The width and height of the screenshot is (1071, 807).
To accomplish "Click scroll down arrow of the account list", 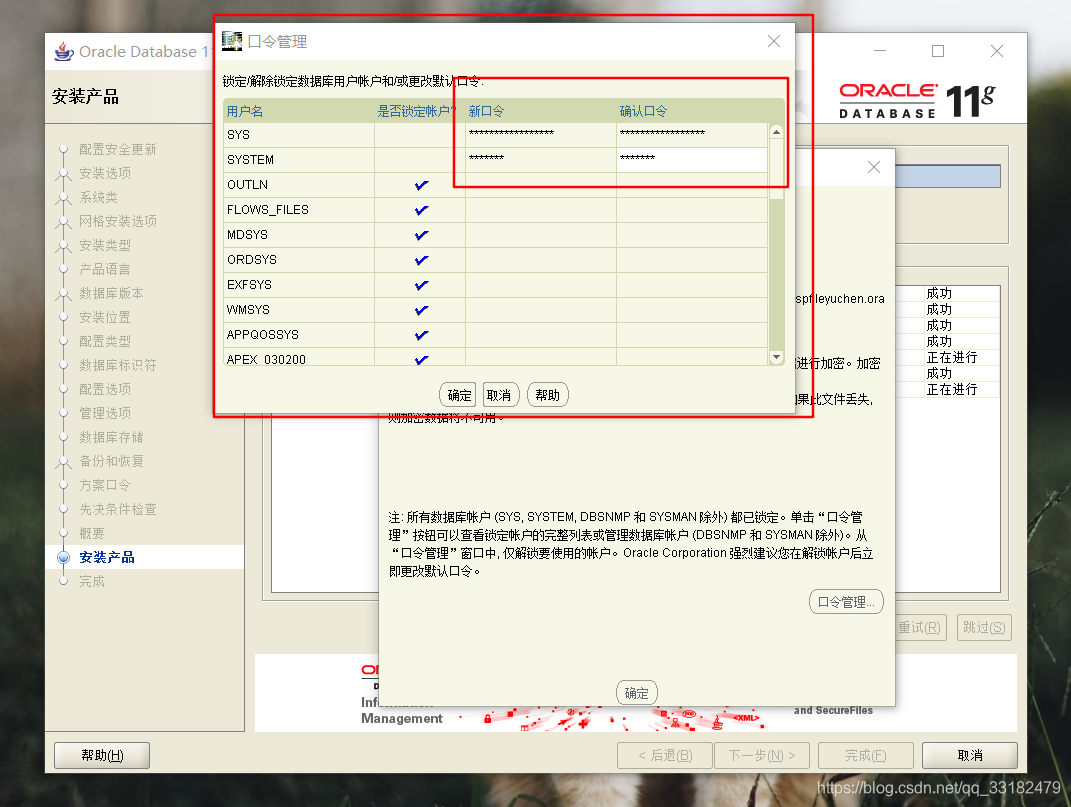I will point(776,357).
